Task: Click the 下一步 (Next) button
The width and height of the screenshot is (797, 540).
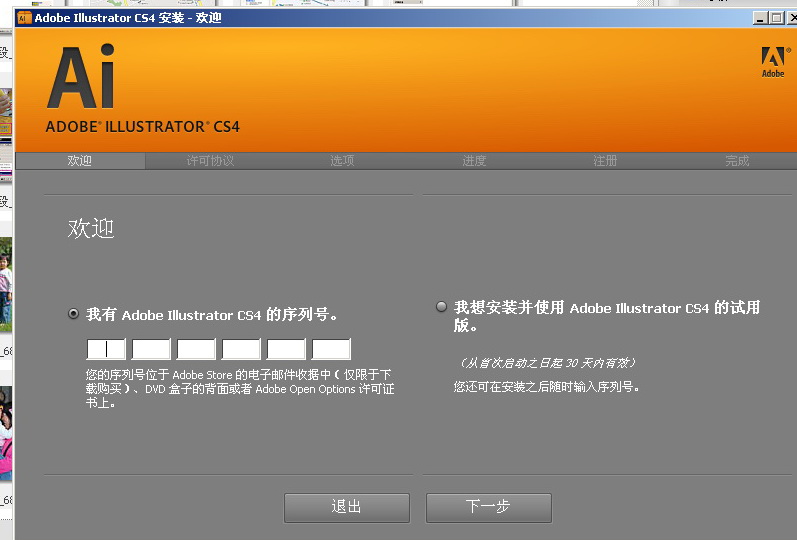Action: coord(488,507)
